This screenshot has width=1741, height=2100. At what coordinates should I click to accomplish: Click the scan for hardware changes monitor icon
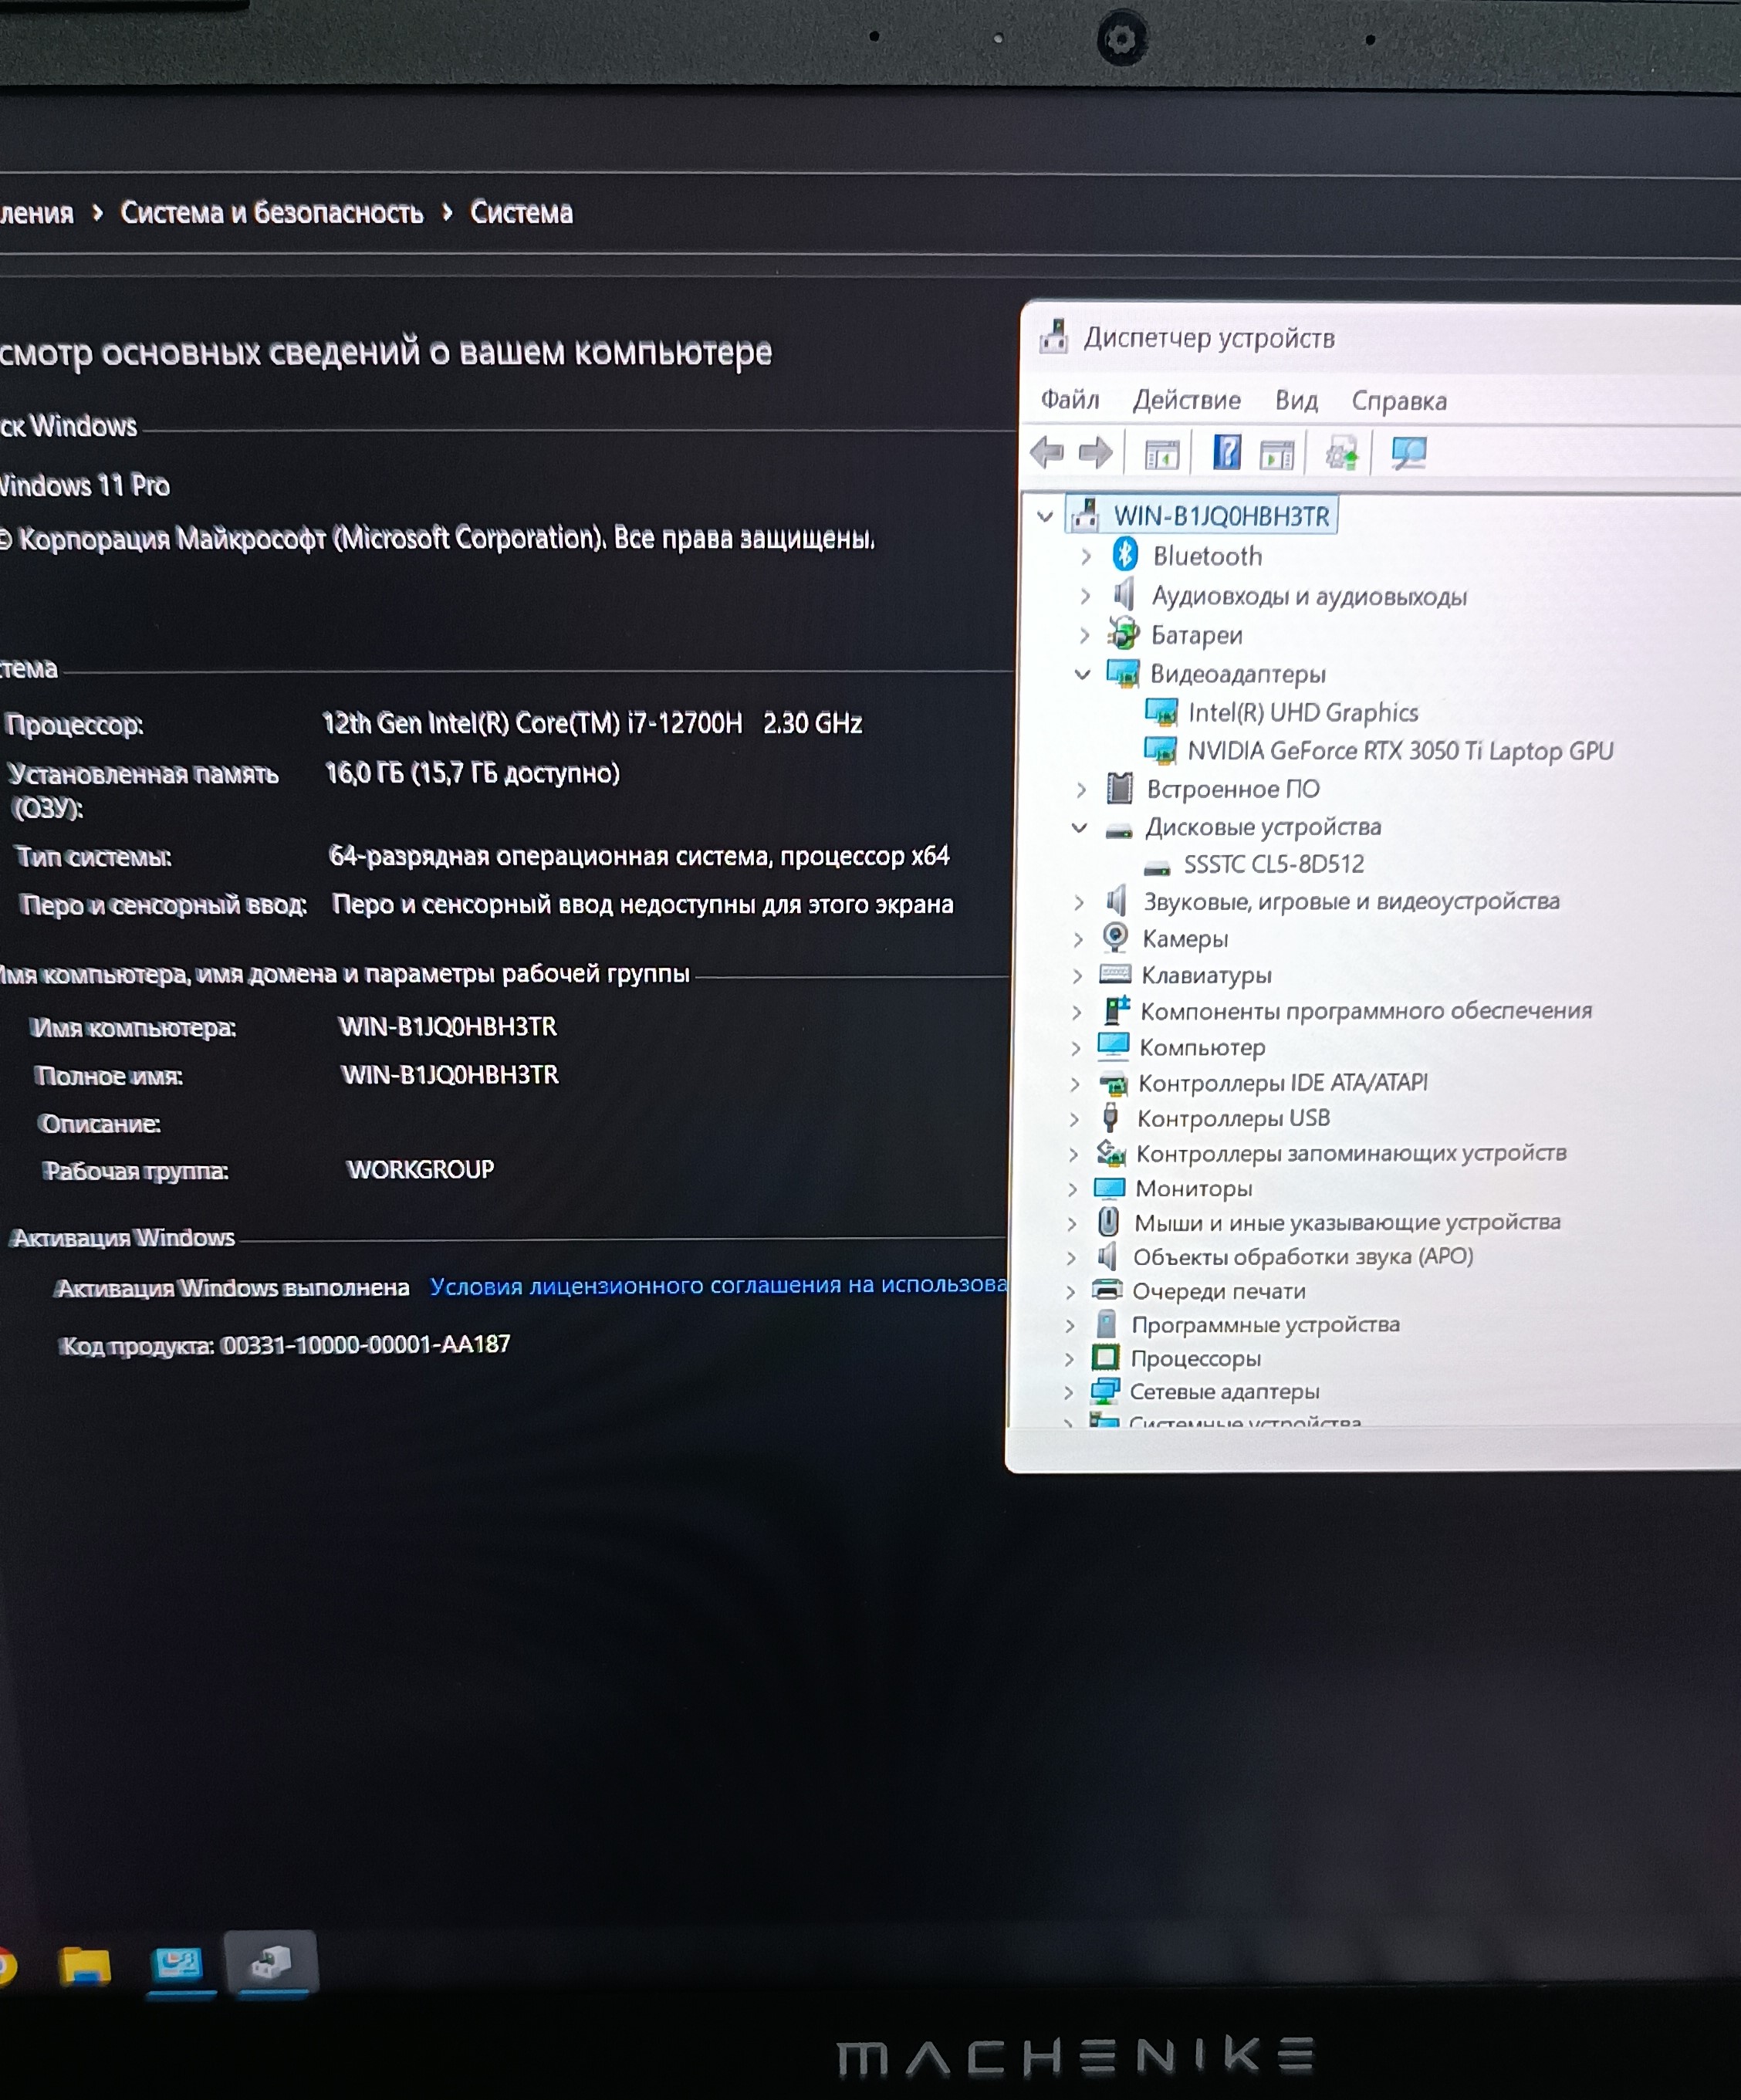1409,454
